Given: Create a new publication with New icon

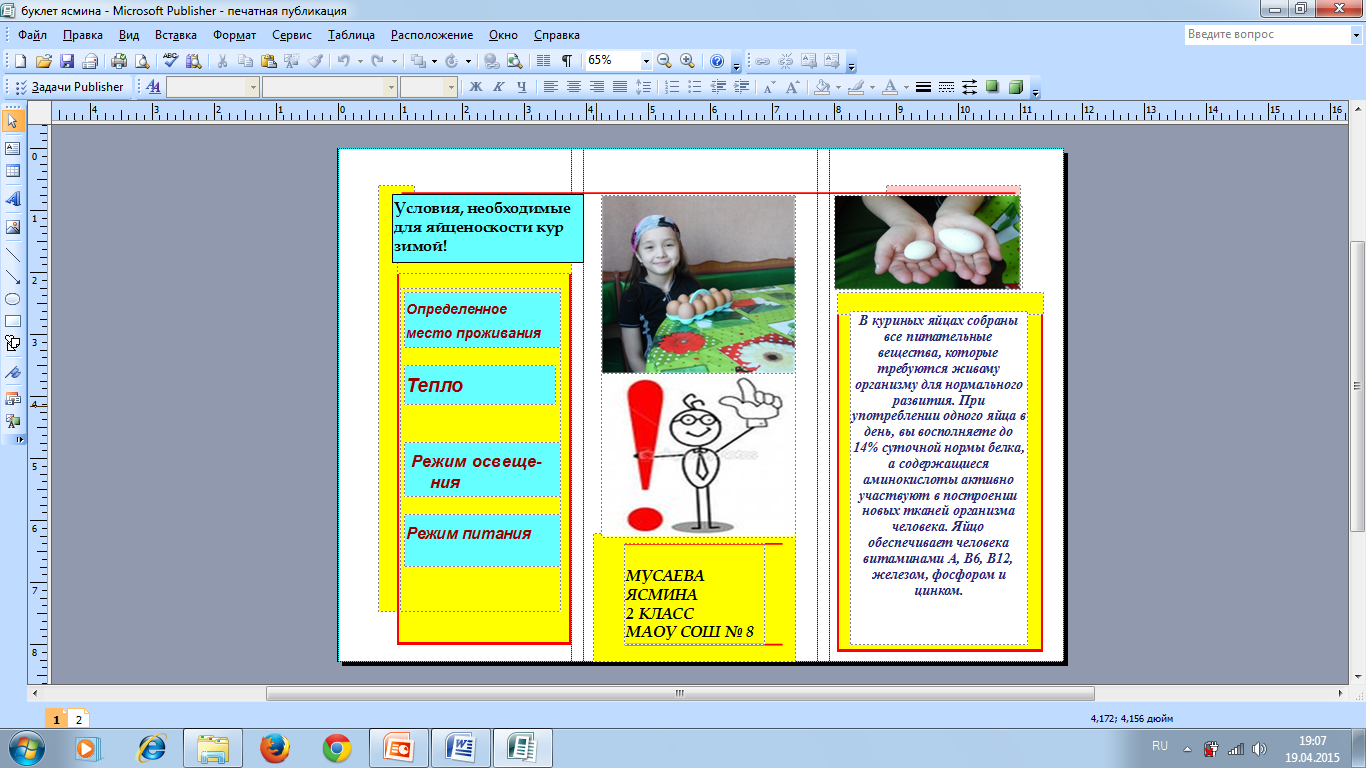Looking at the screenshot, I should [x=19, y=61].
